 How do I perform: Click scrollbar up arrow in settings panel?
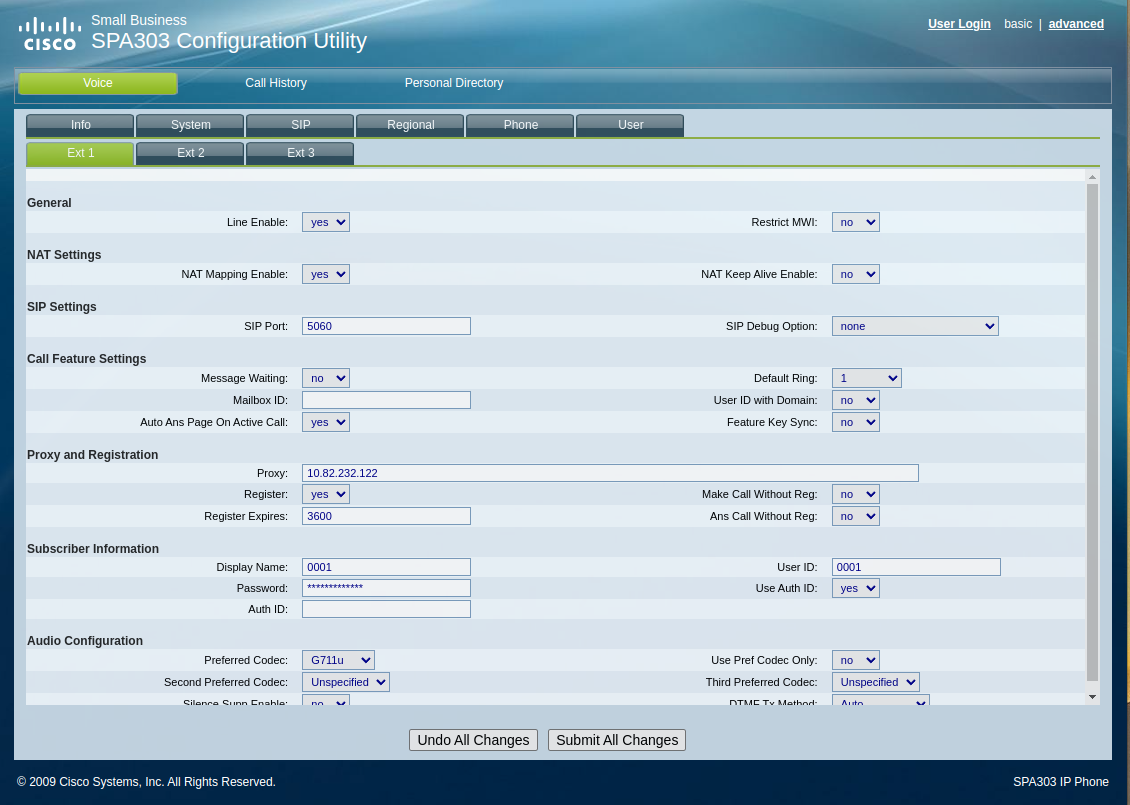(1092, 177)
